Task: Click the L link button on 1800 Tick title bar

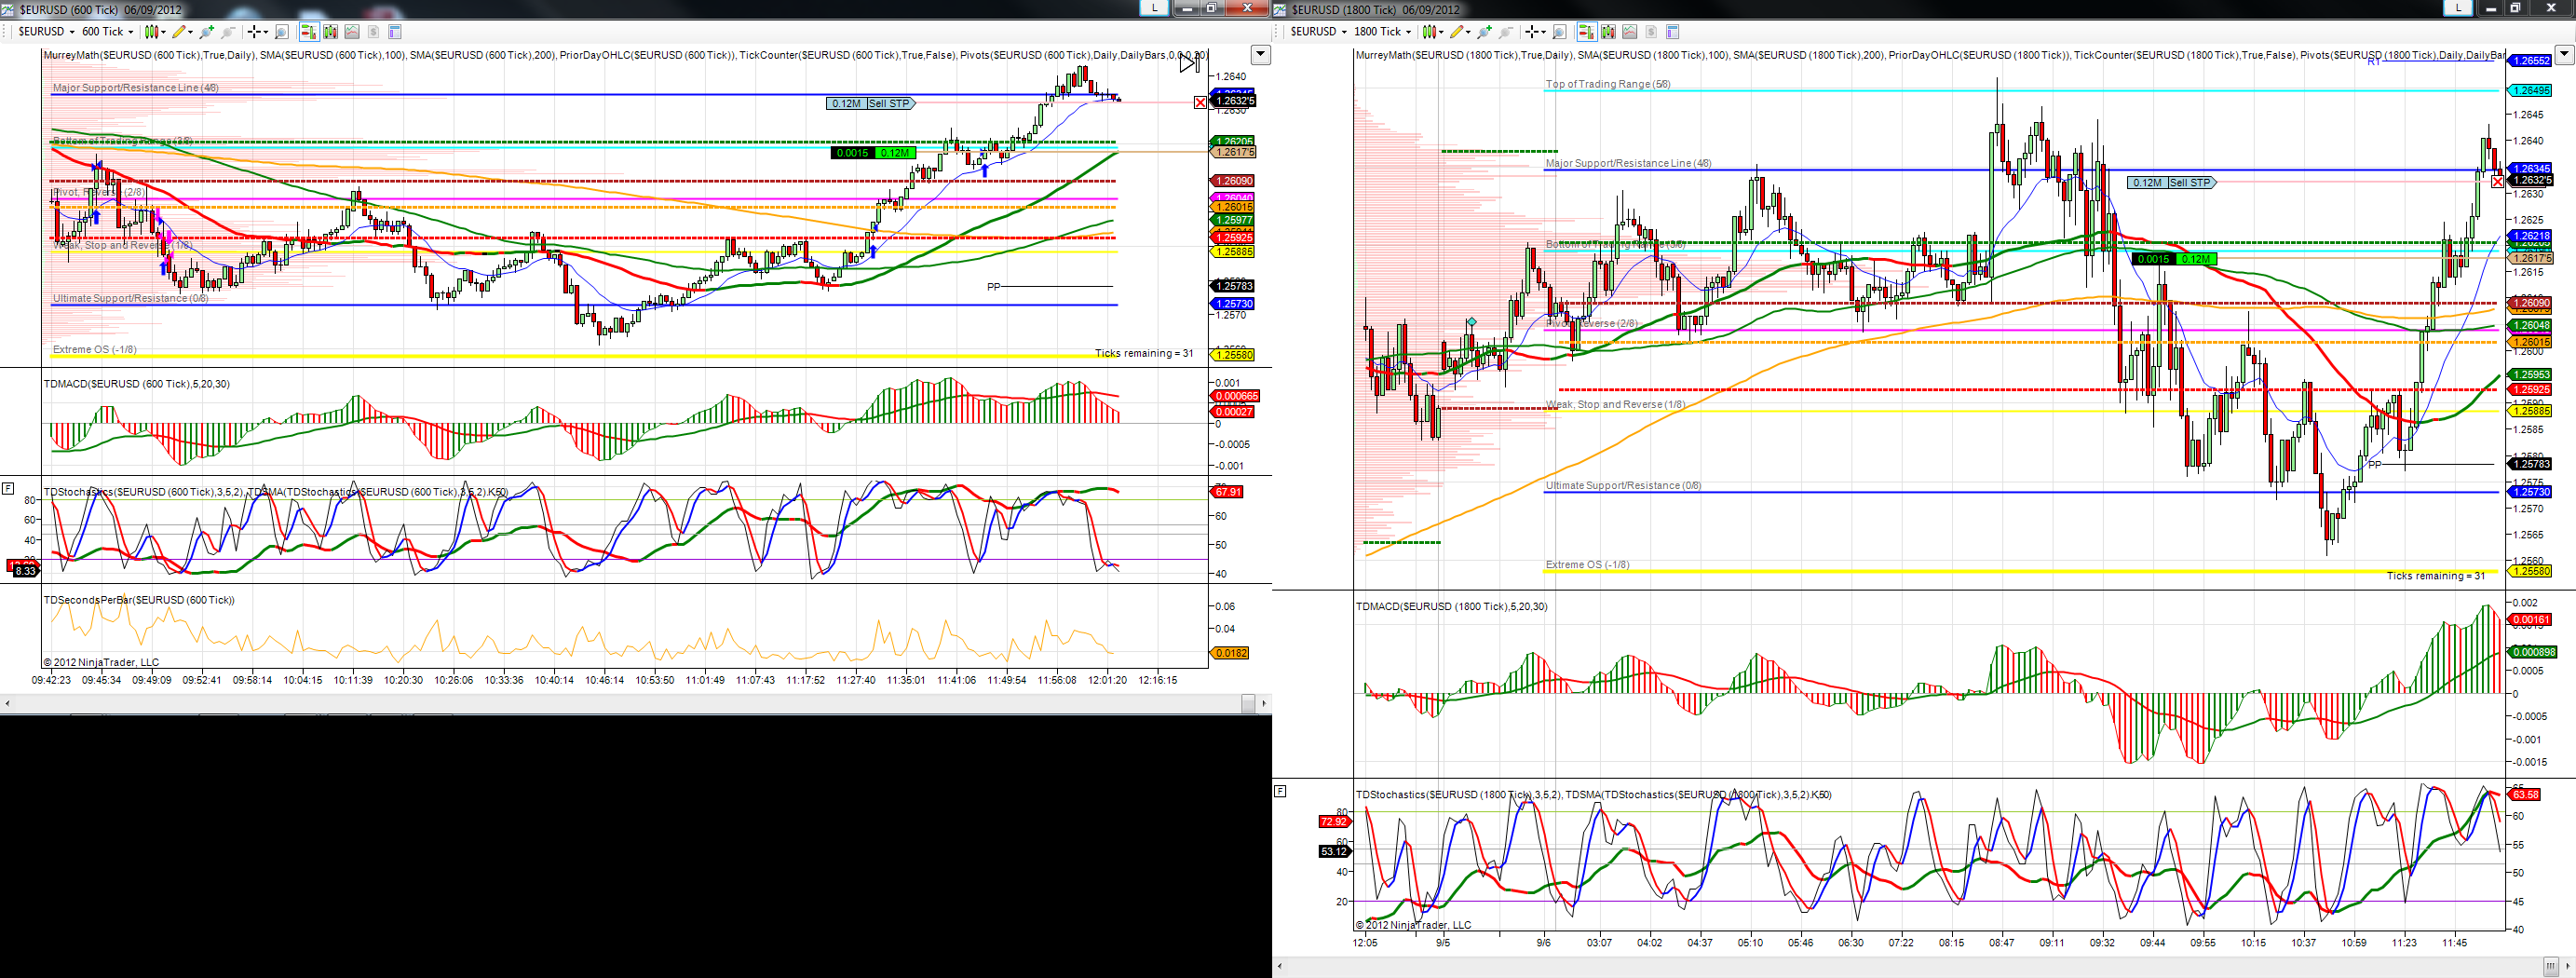Action: pyautogui.click(x=2458, y=8)
